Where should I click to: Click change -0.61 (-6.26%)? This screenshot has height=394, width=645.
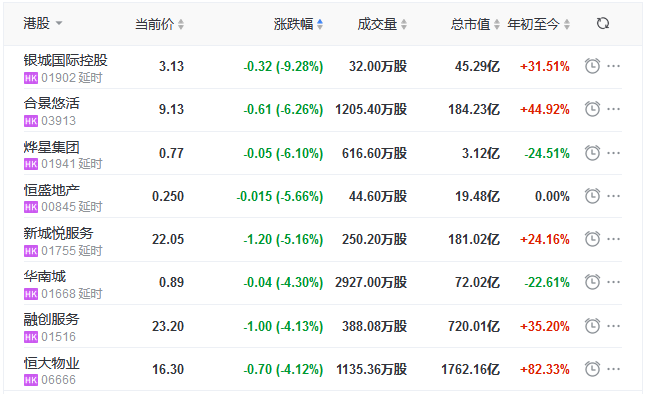coord(283,109)
